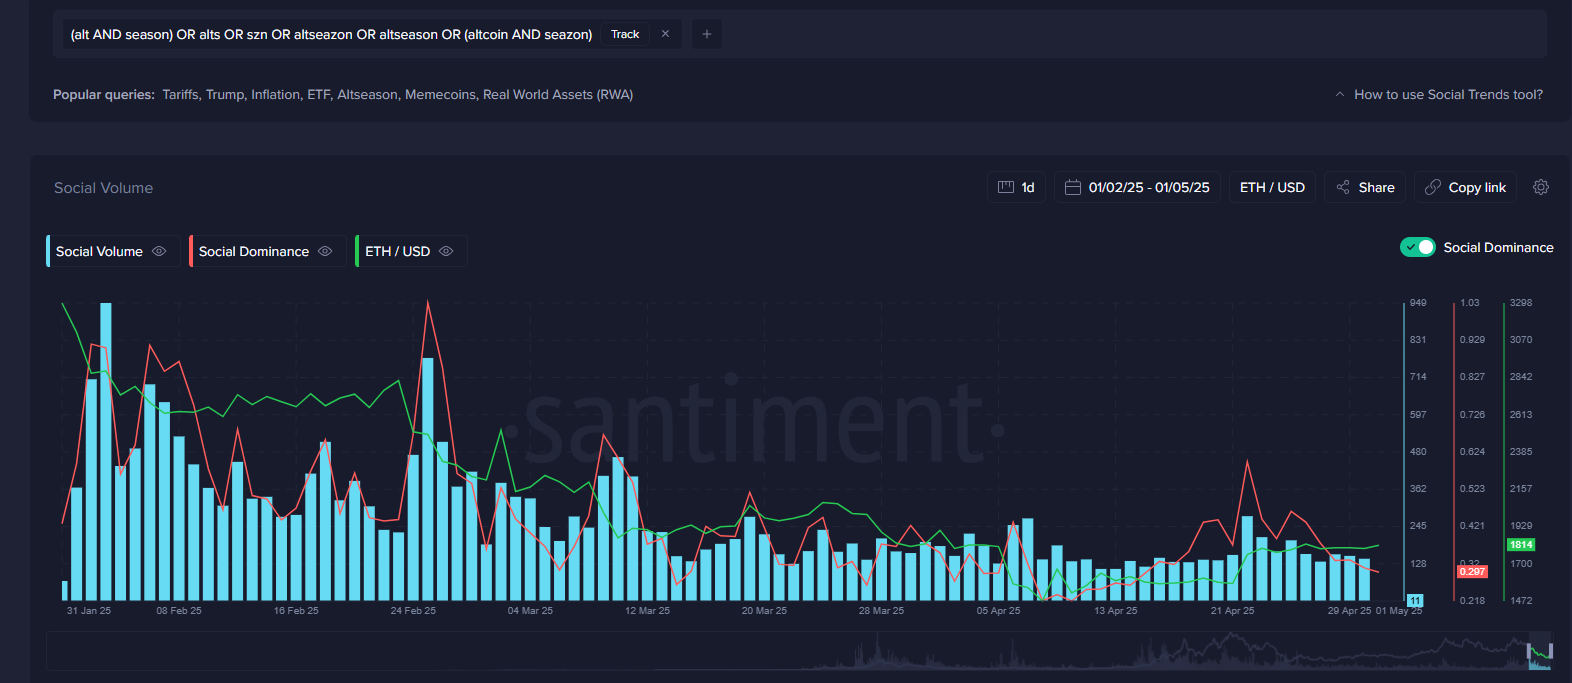Open the date range picker 01/02/25 - 01/05/25
This screenshot has height=683, width=1572.
point(1138,187)
